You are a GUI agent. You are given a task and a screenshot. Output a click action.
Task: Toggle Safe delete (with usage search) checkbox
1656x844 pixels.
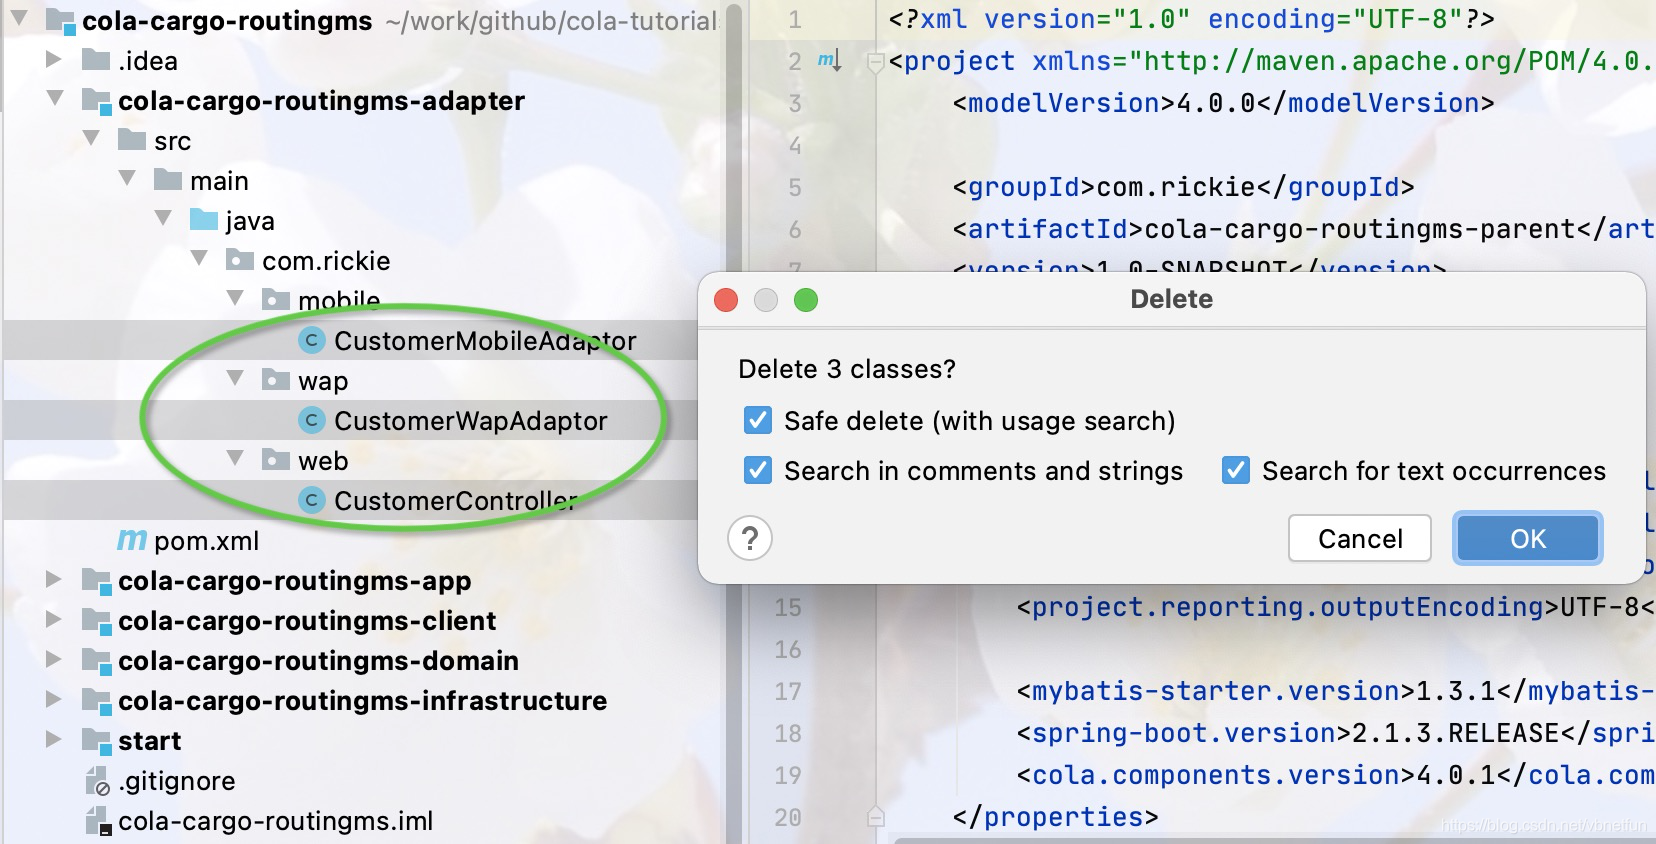(x=758, y=420)
